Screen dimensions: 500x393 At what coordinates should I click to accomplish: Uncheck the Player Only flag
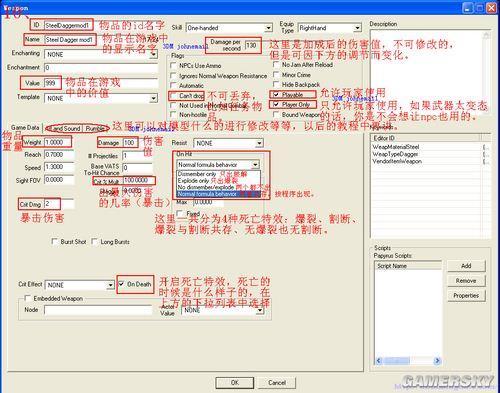coord(276,104)
